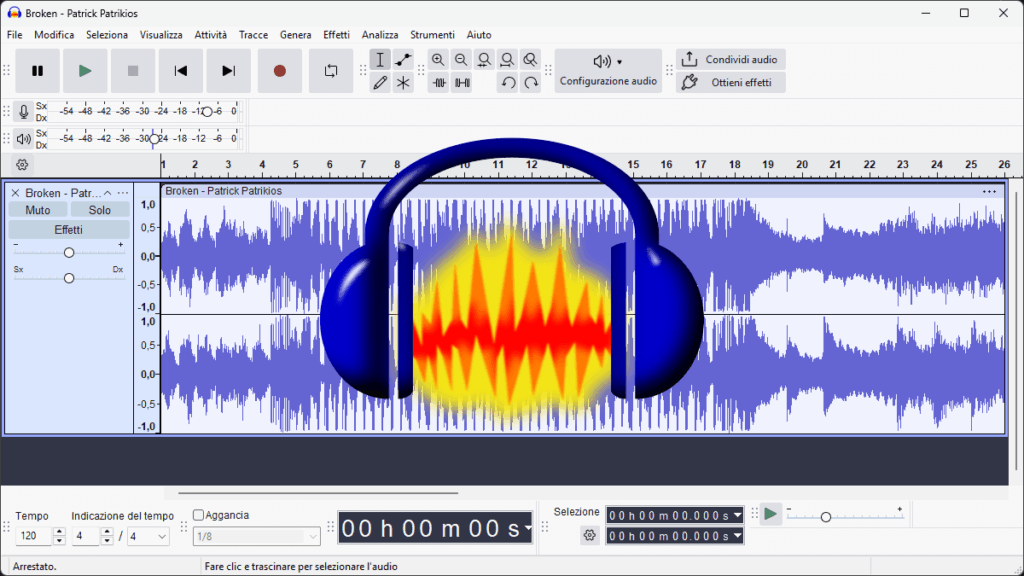Trim audio outside selection icon
The height and width of the screenshot is (576, 1024).
click(x=439, y=82)
